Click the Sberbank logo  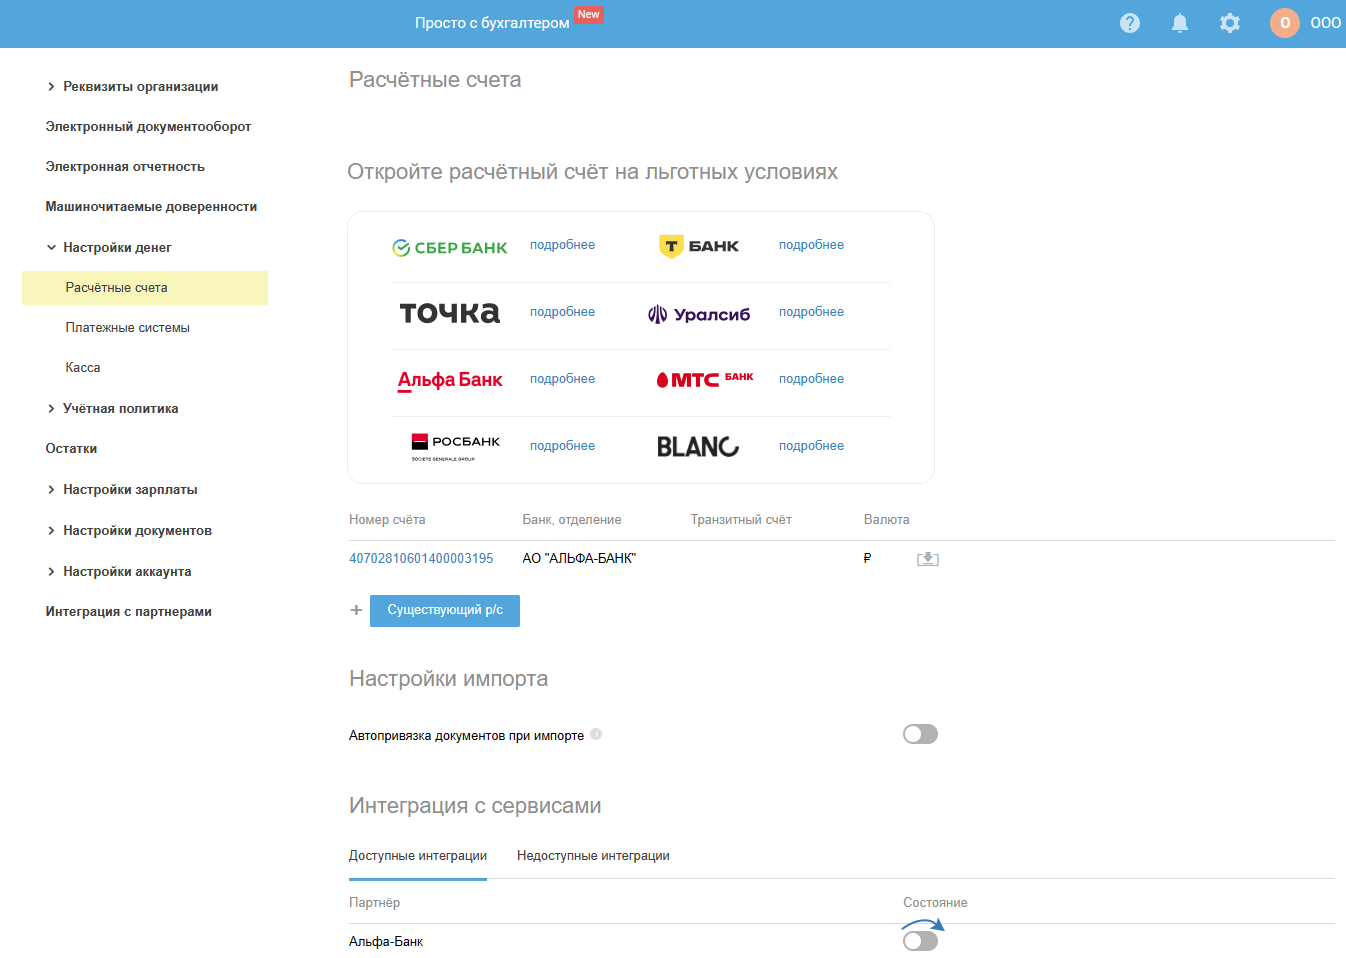tap(450, 248)
